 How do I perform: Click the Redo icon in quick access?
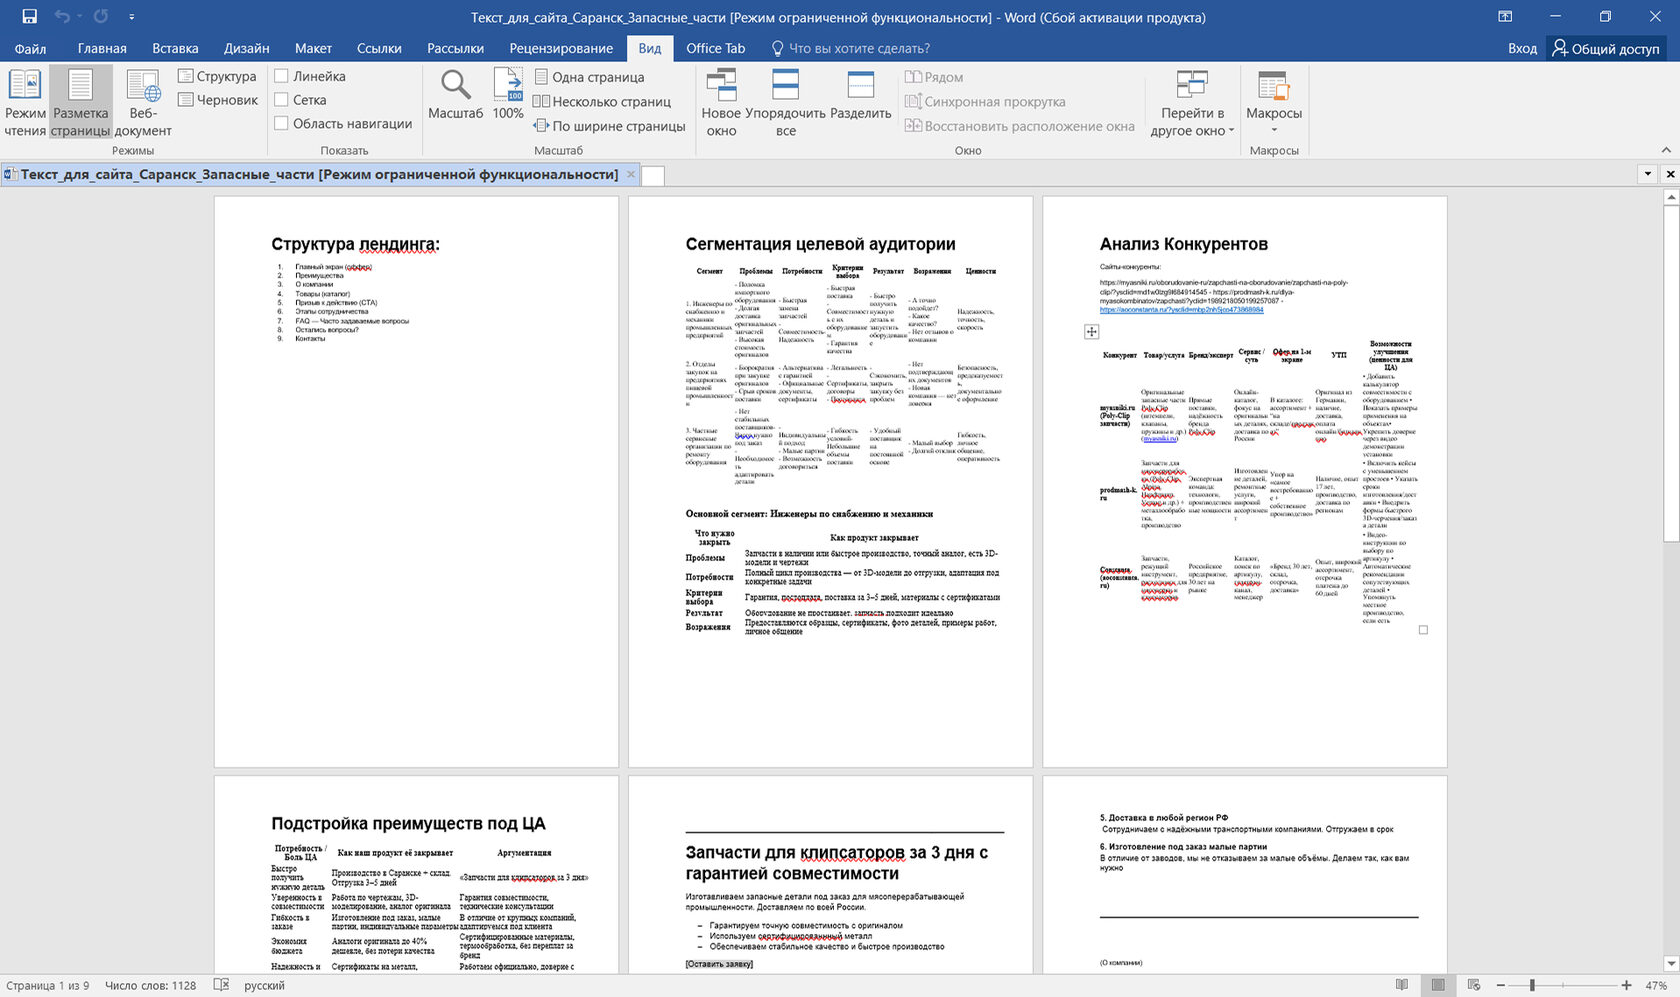pos(101,16)
